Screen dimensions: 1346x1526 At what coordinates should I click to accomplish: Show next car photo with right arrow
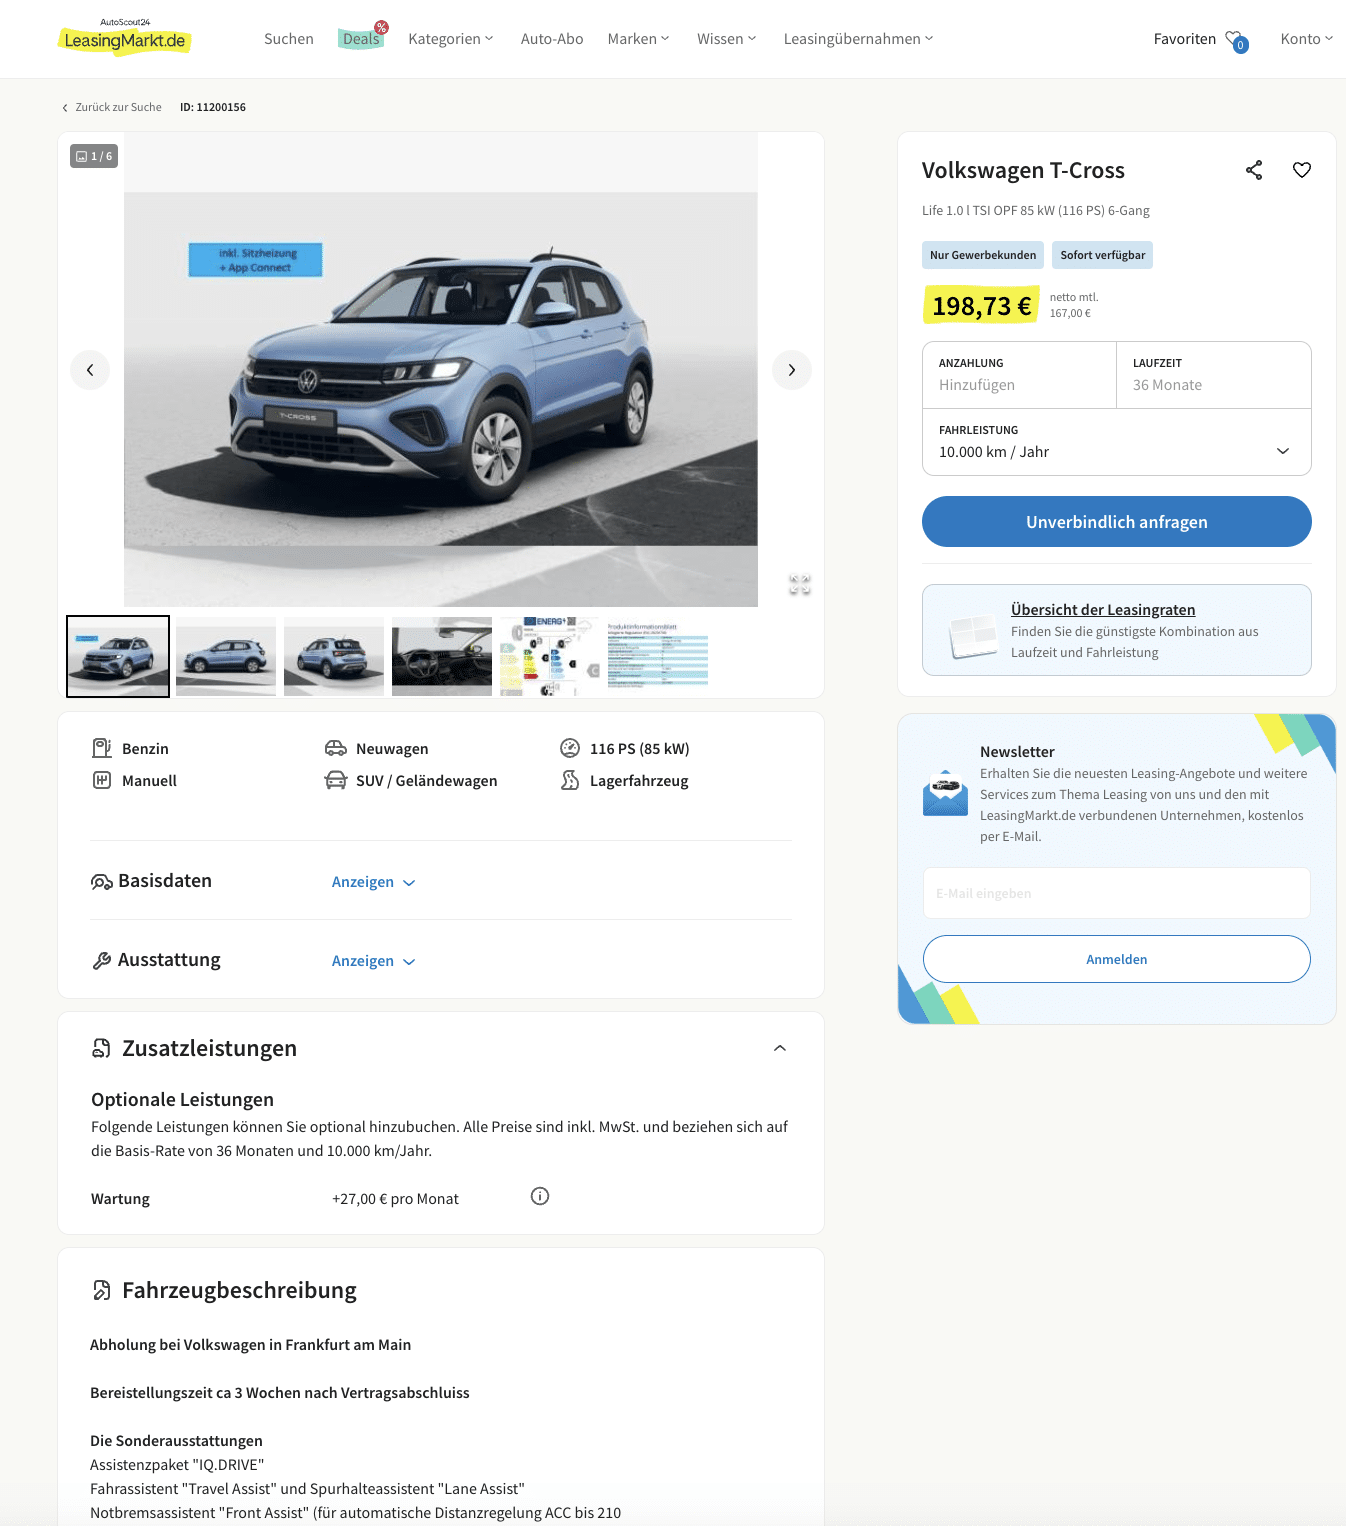coord(792,370)
